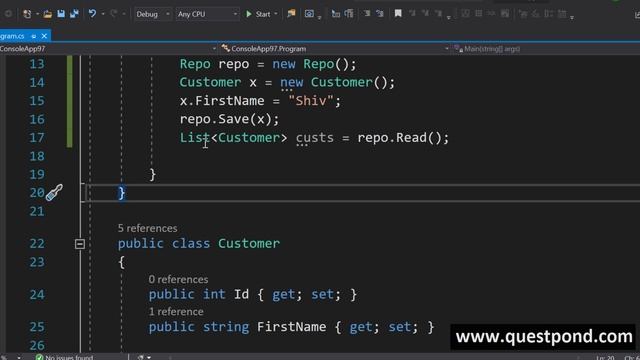Click the 'No issues found' status indicator
The width and height of the screenshot is (640, 360).
click(65, 357)
